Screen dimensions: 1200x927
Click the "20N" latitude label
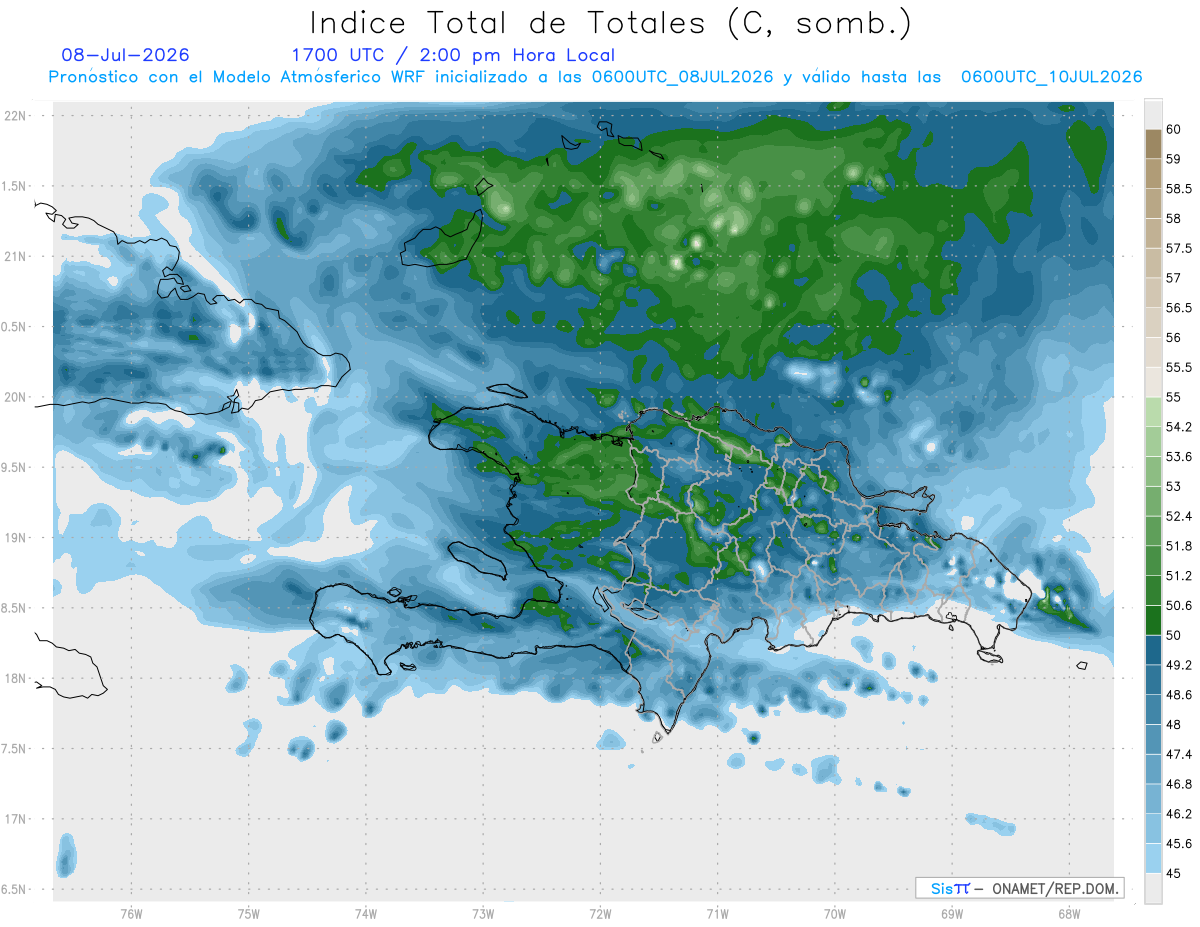[15, 397]
